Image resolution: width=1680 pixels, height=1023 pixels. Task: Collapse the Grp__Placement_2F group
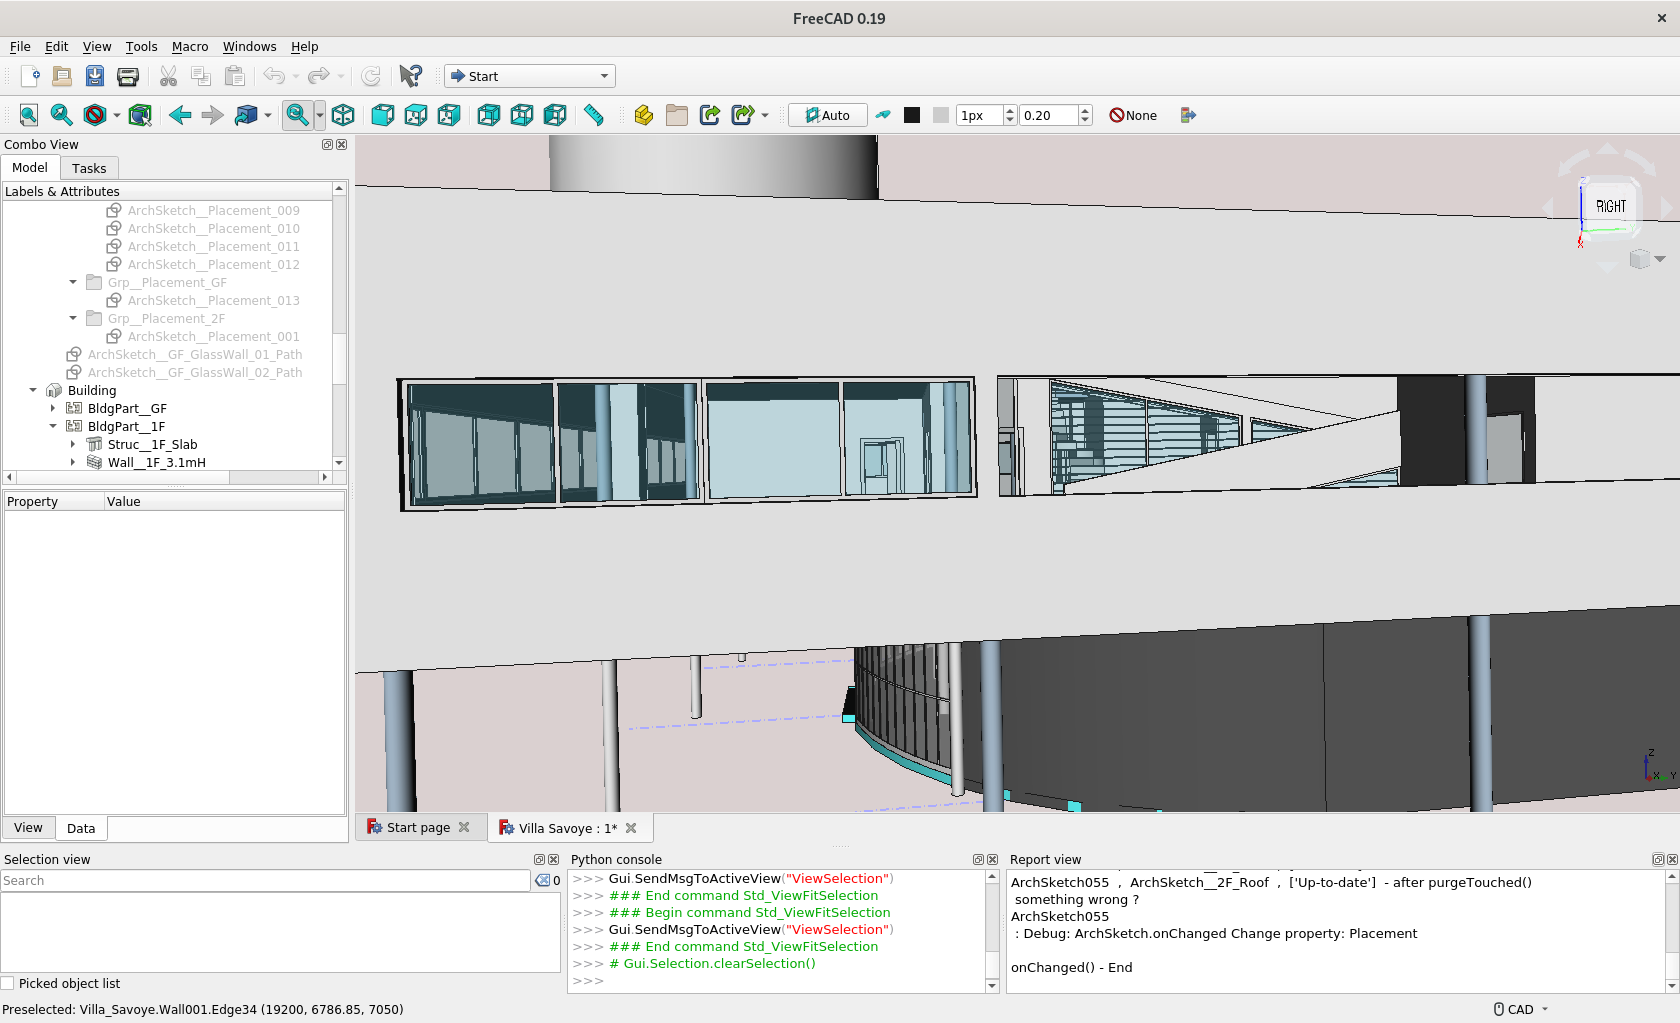[x=73, y=318]
